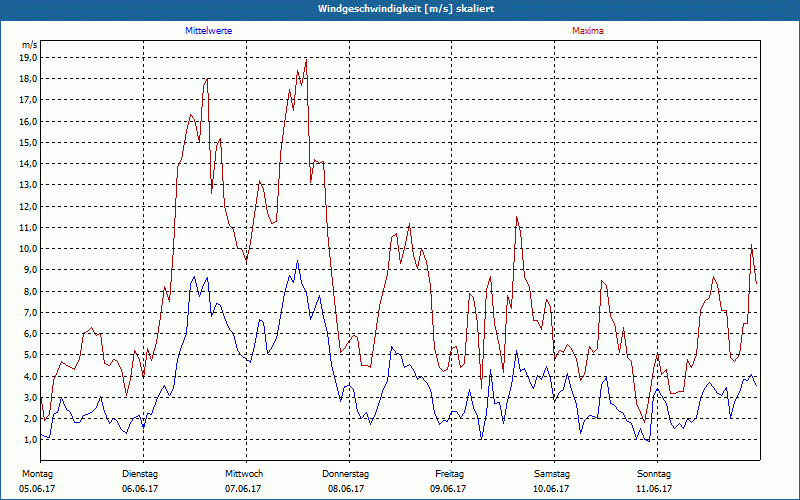Click the 10,0 y-axis value
800x500 pixels.
click(29, 249)
